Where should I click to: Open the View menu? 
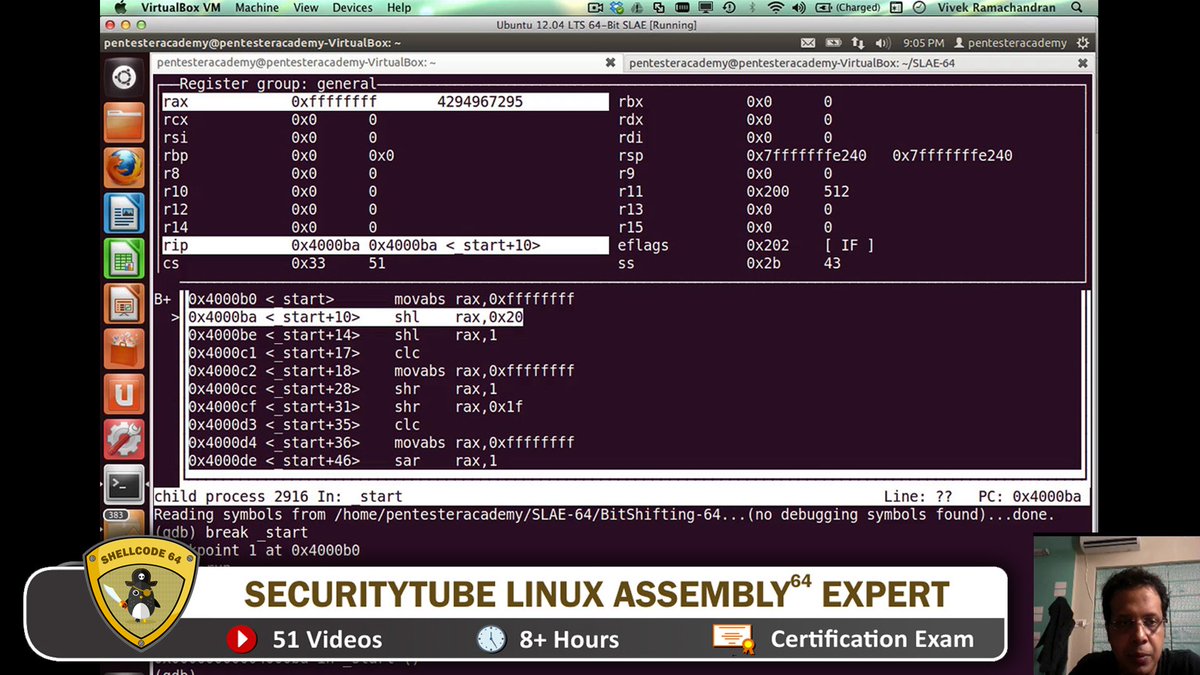pos(306,8)
